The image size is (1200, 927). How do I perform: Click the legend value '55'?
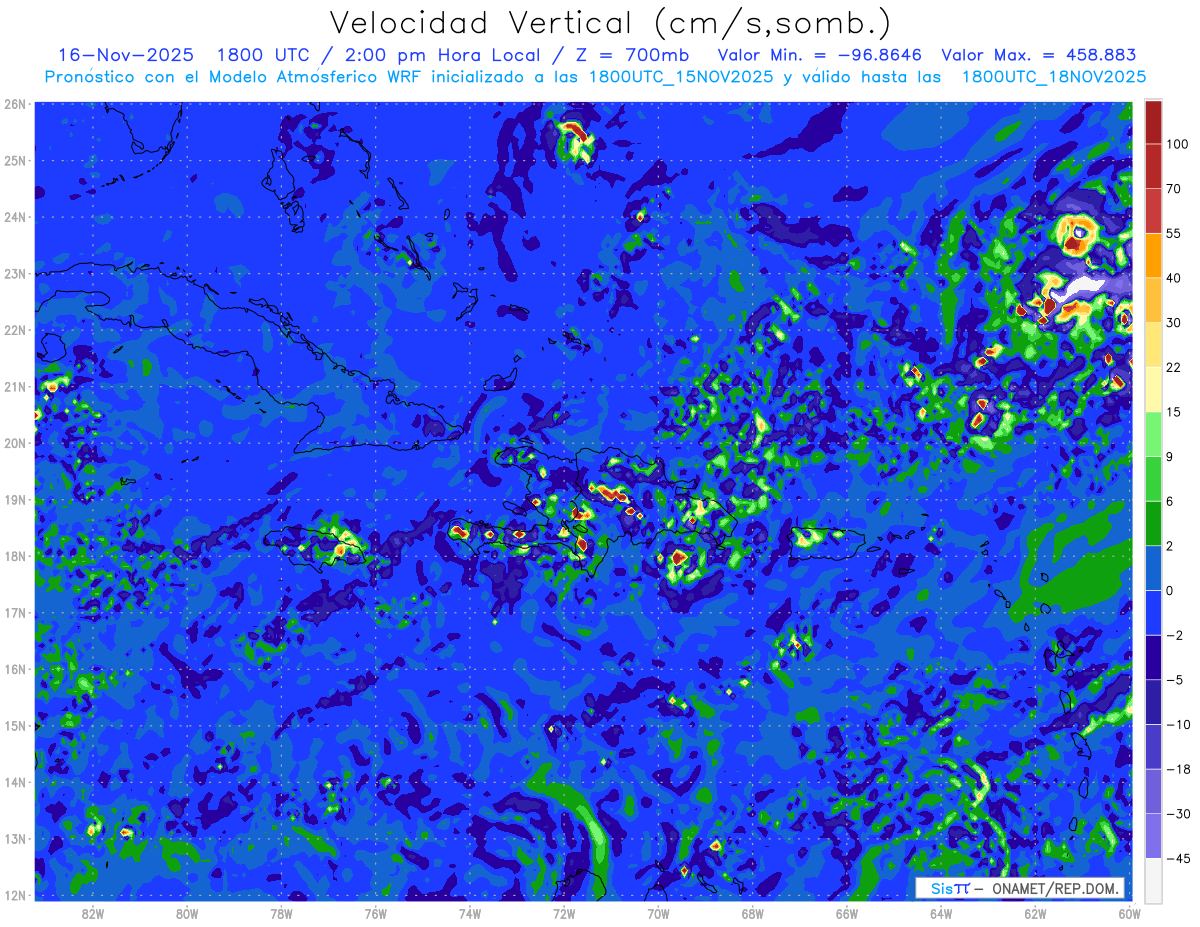click(x=1174, y=232)
